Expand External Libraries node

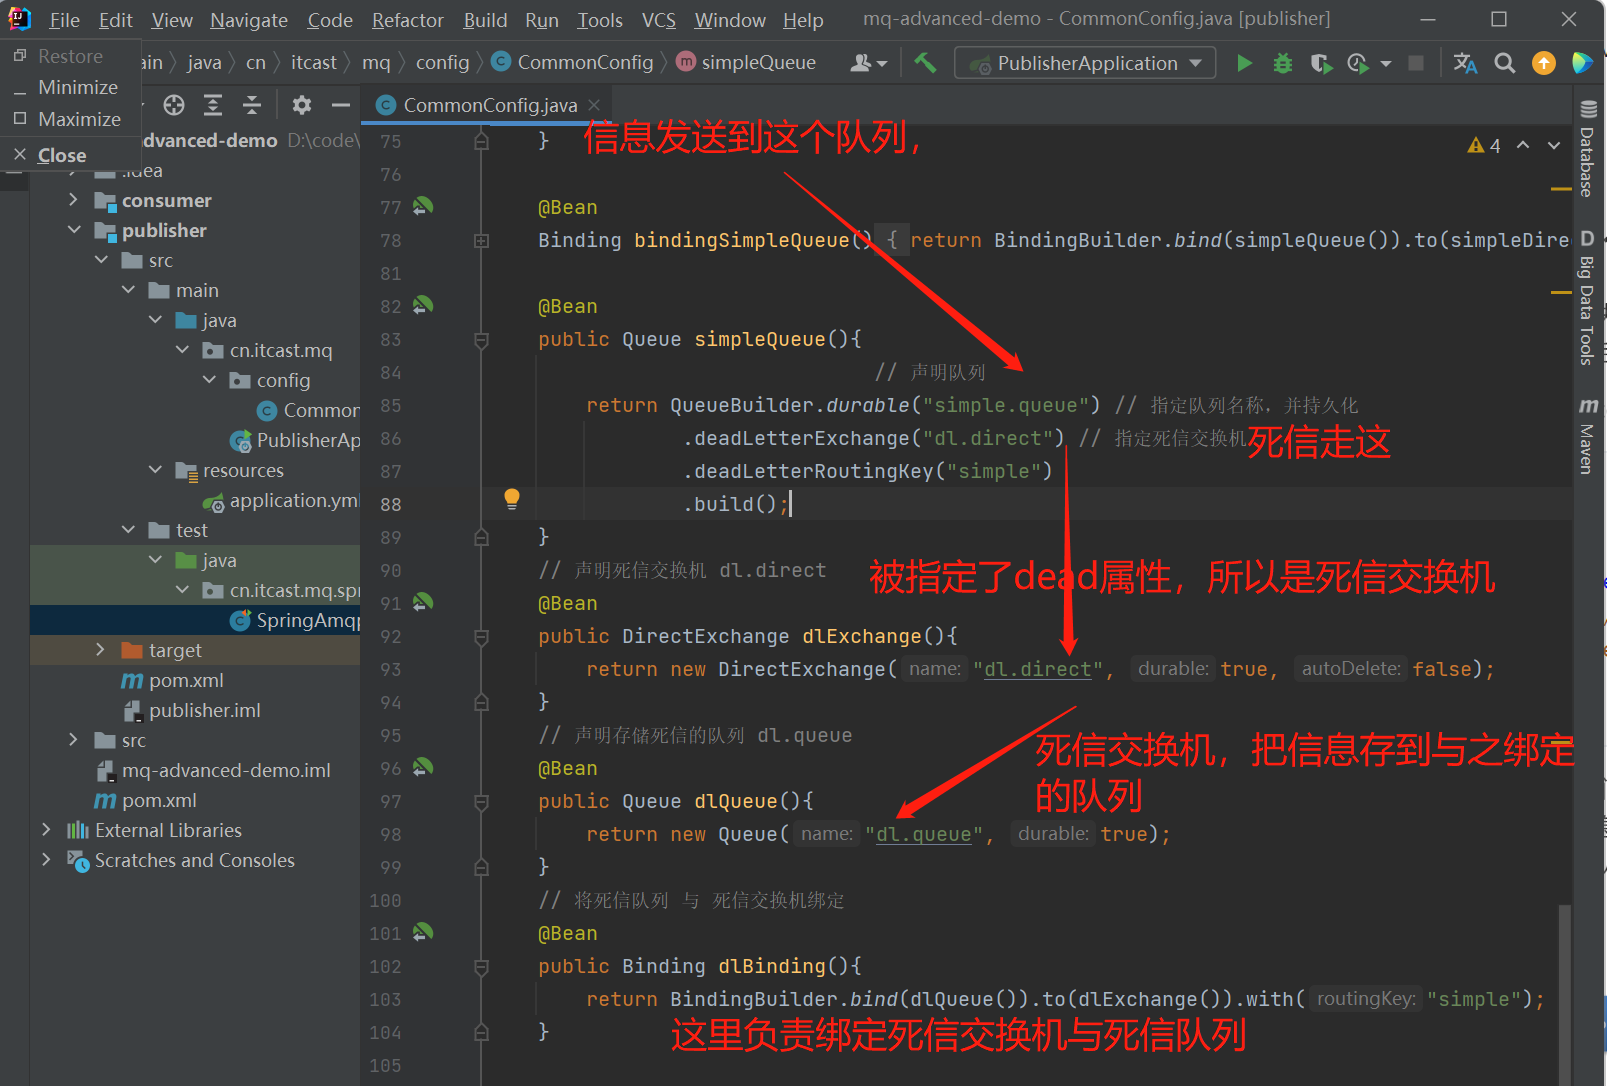point(46,830)
